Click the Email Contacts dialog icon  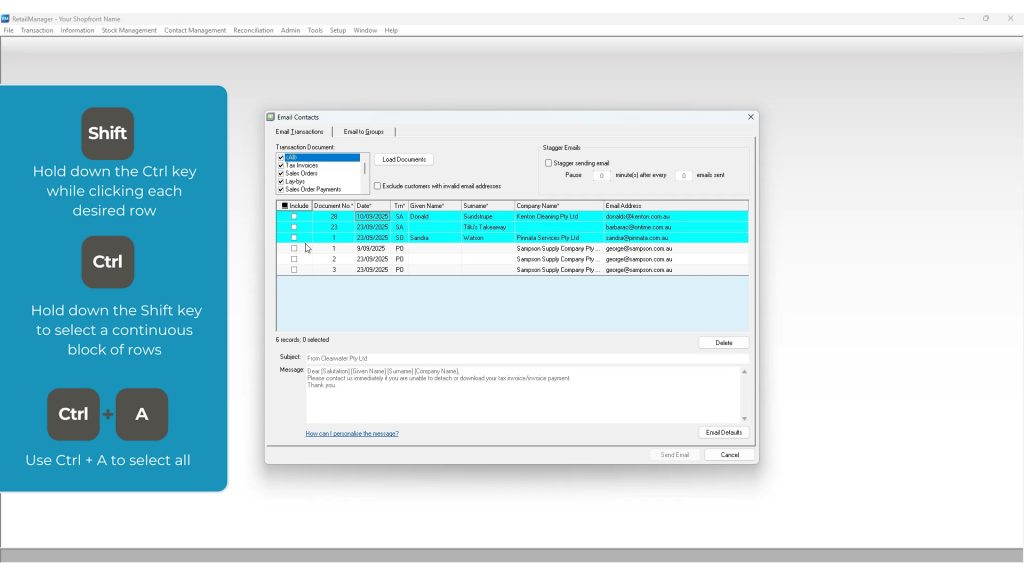coord(271,117)
